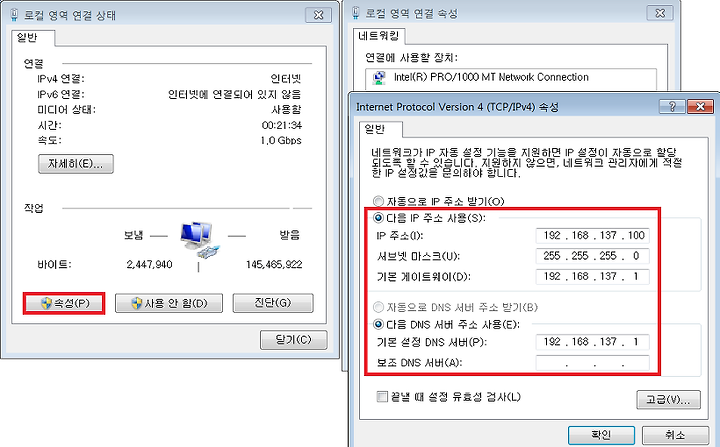Click the connection status title bar icon
The image size is (720, 447).
click(x=14, y=15)
